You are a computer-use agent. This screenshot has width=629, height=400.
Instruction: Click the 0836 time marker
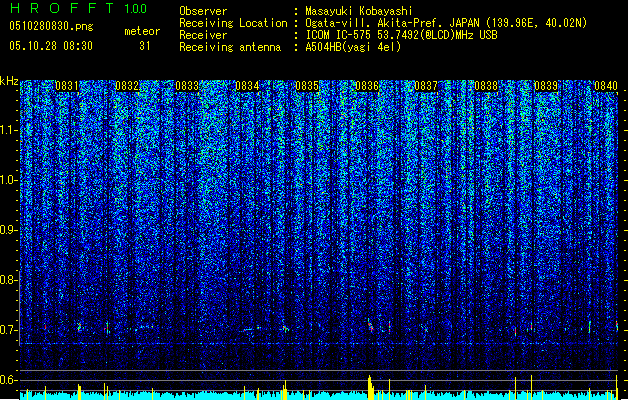(x=367, y=86)
